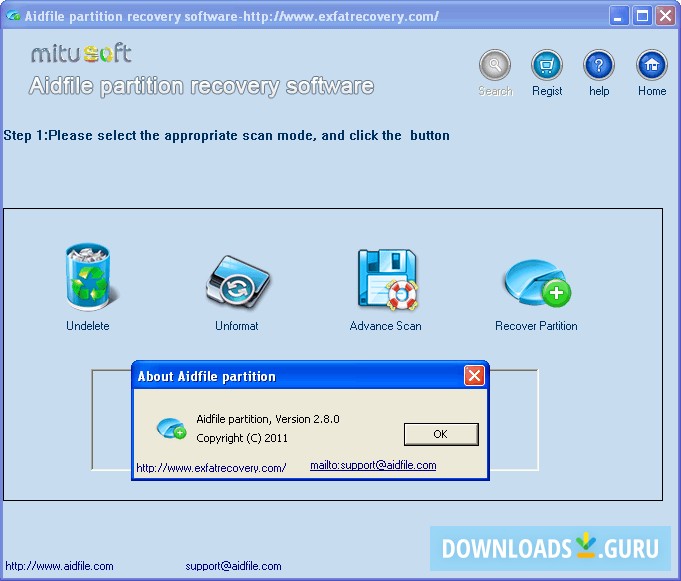Click the Unformat label text

(x=237, y=326)
